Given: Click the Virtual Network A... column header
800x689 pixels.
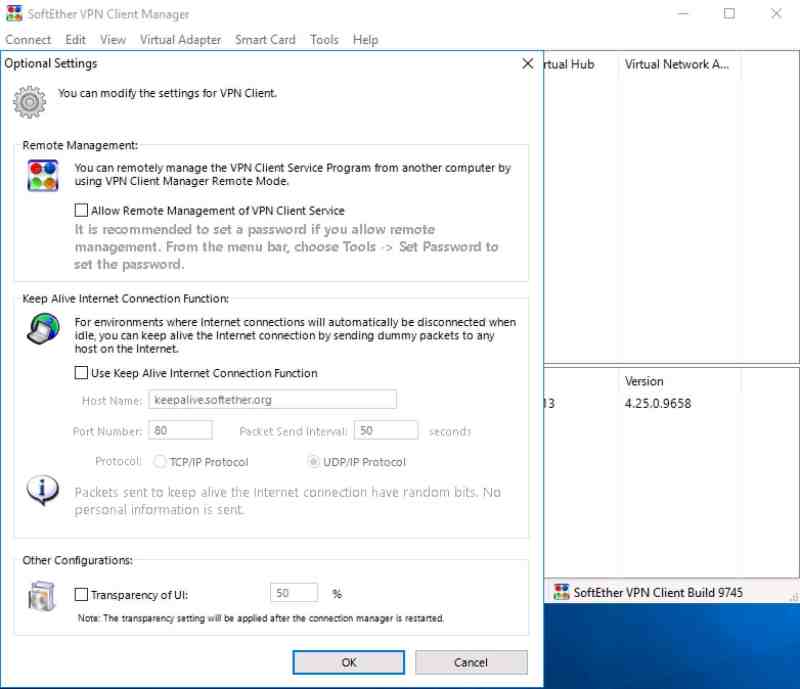Looking at the screenshot, I should click(x=679, y=64).
